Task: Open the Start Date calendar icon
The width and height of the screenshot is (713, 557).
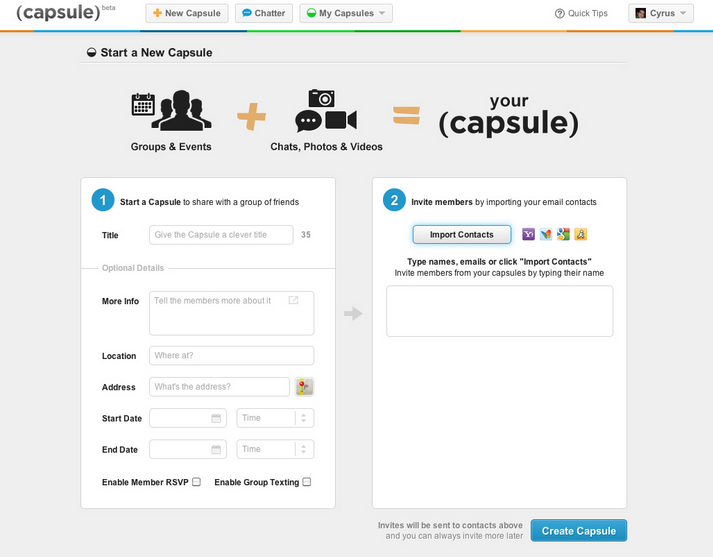Action: (216, 418)
